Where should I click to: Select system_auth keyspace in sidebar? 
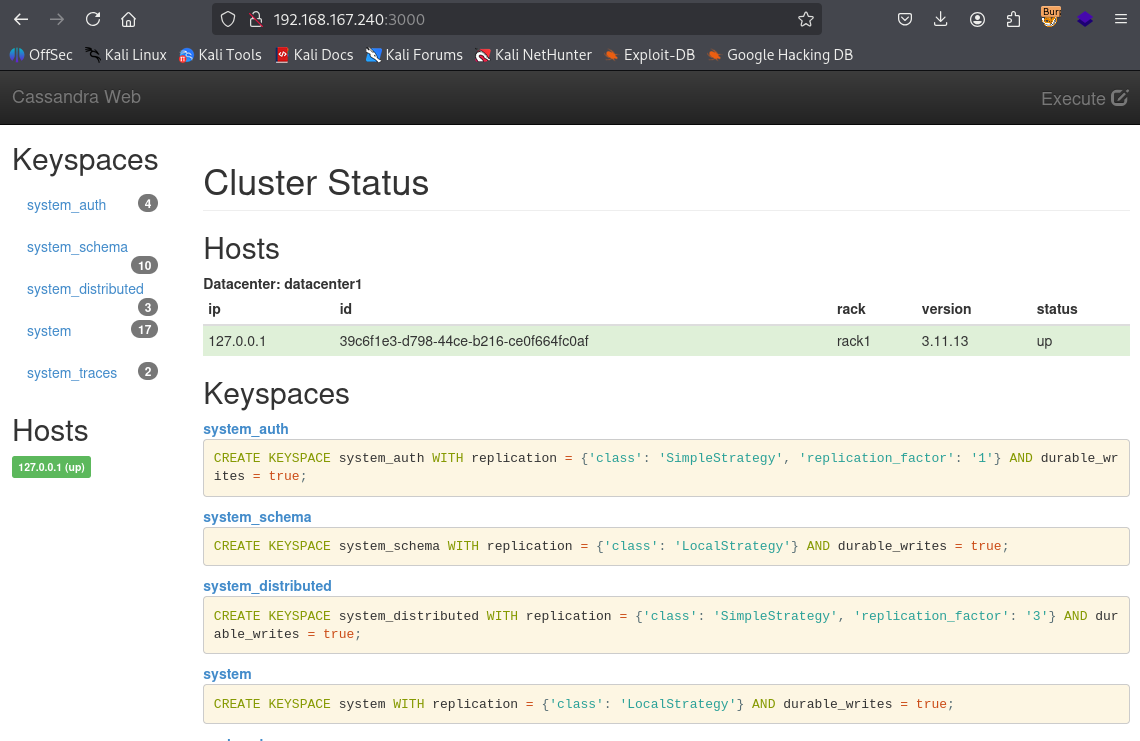point(66,205)
